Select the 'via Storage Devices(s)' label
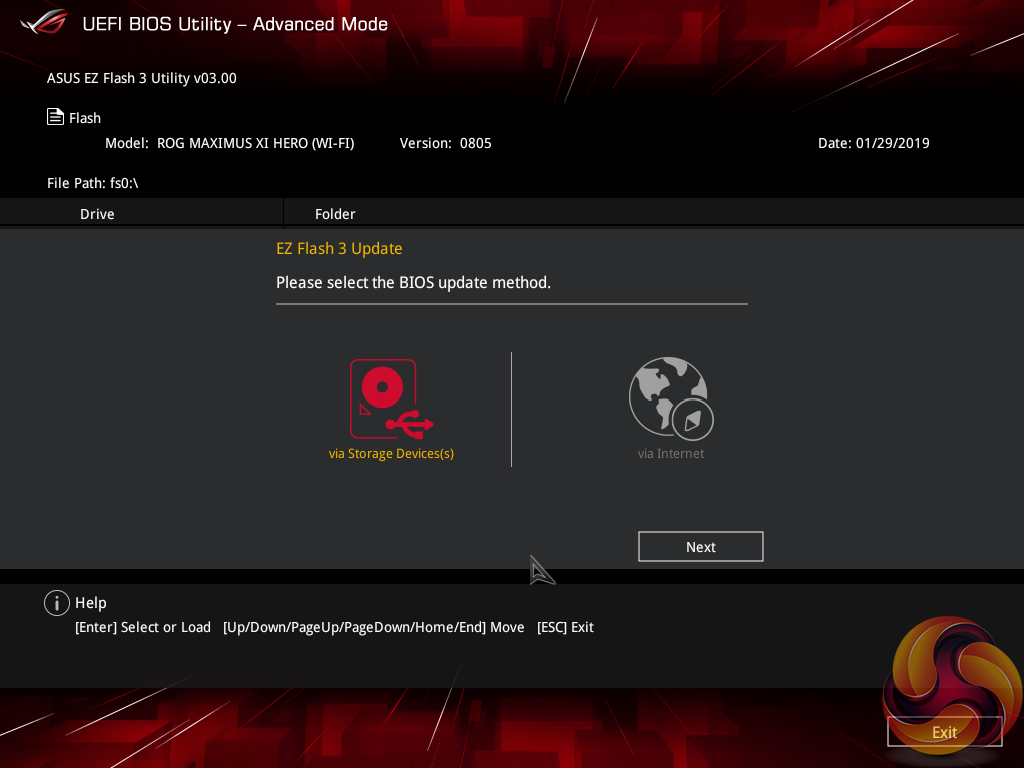1024x768 pixels. click(x=391, y=453)
